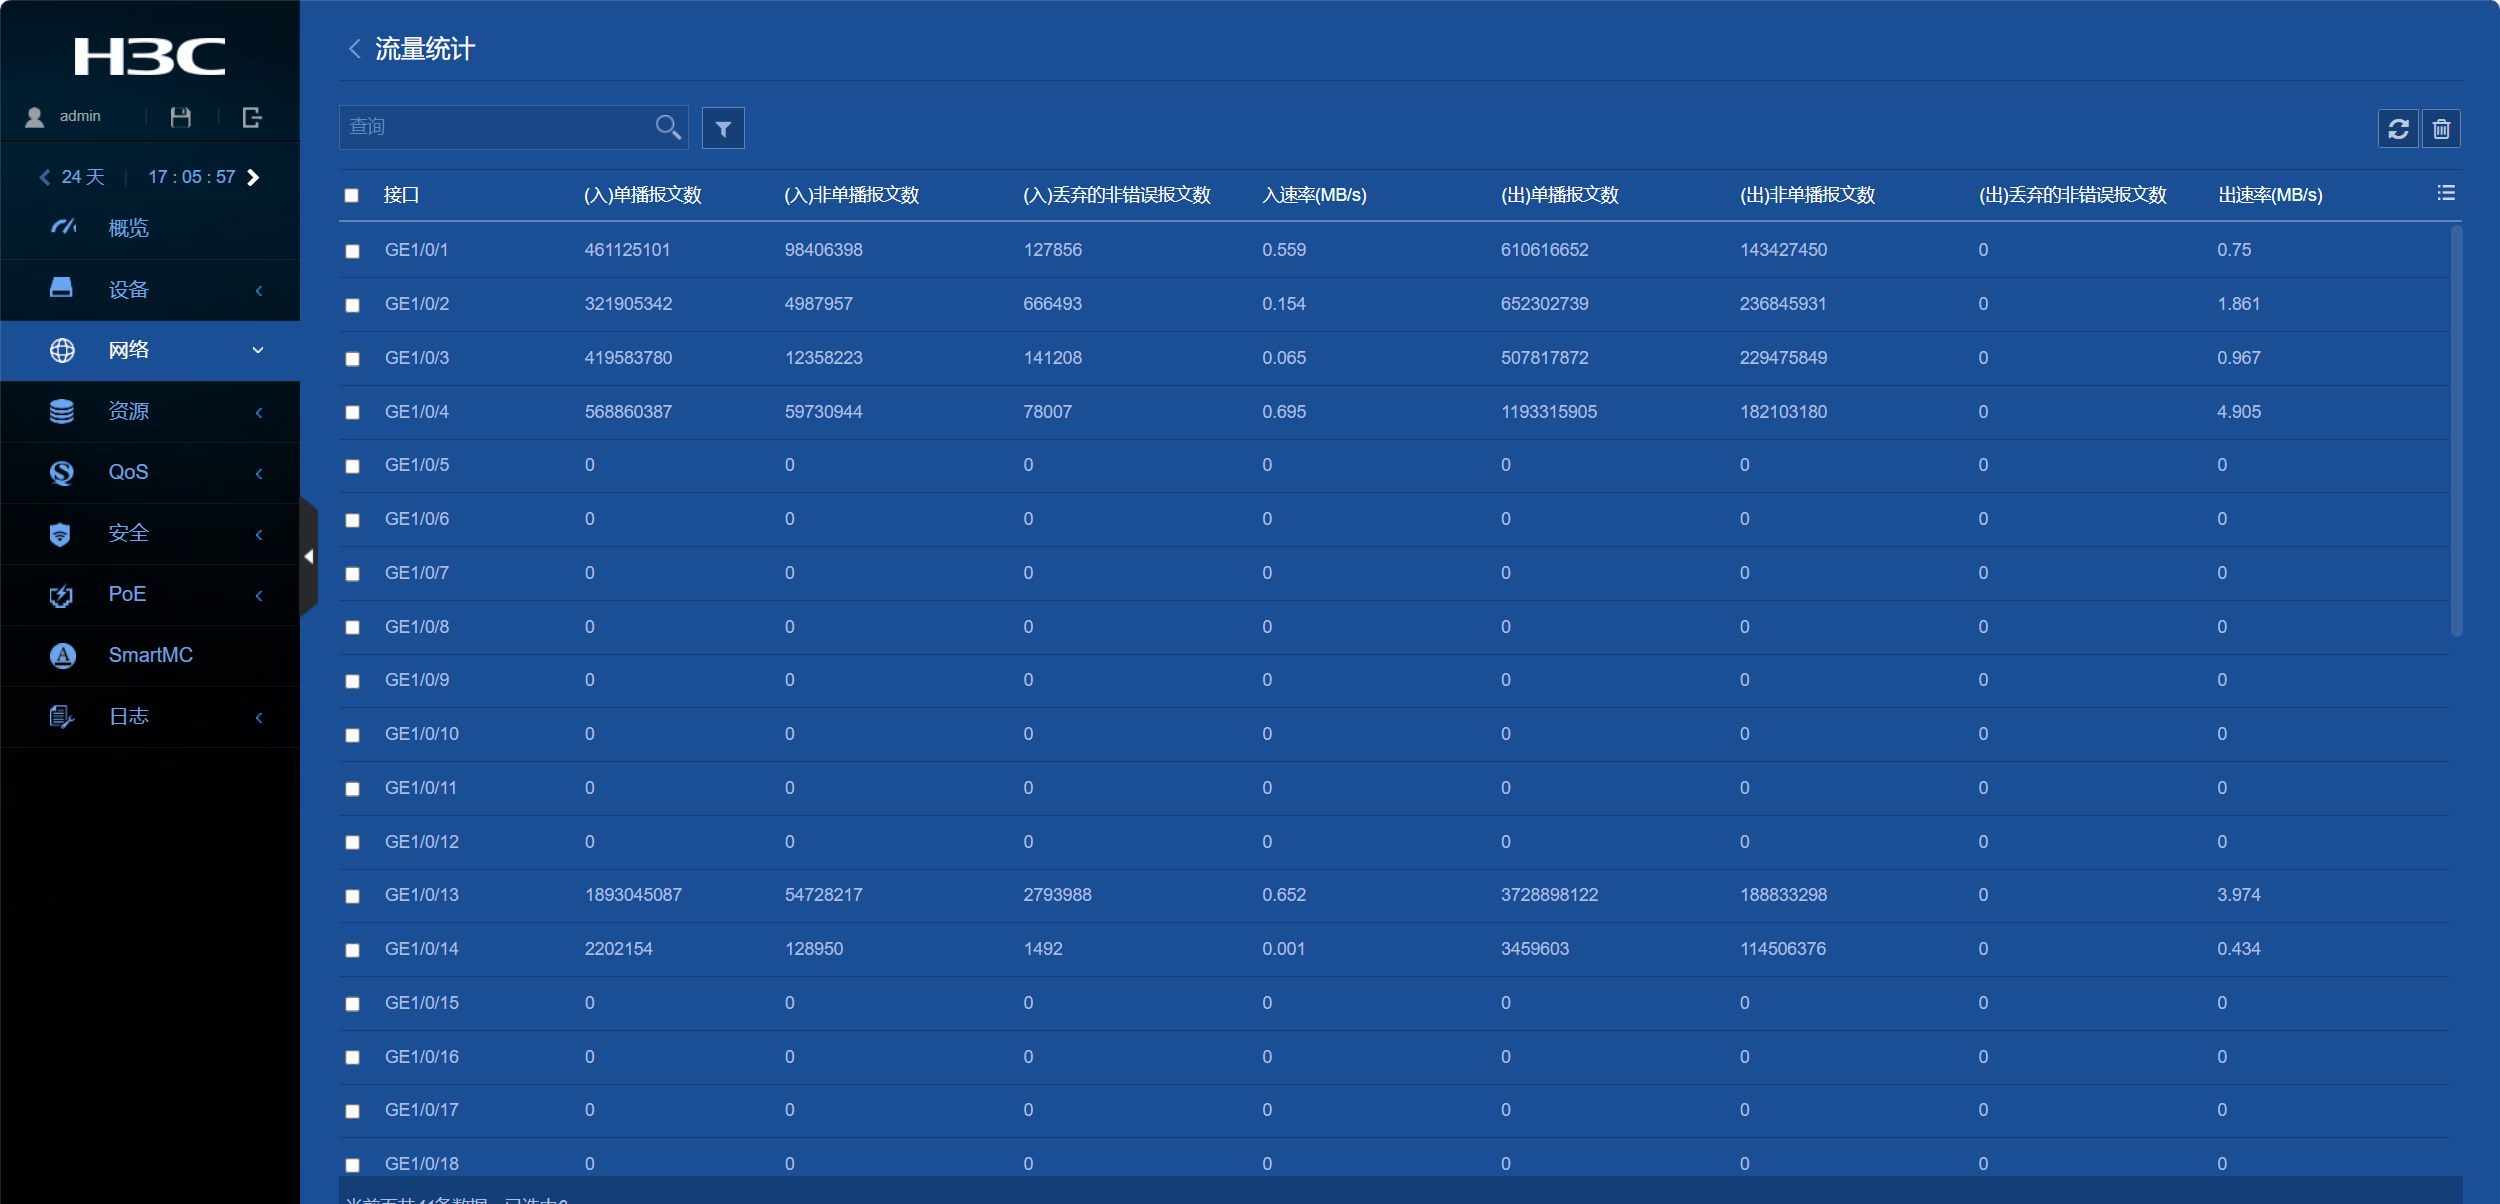Viewport: 2500px width, 1204px height.
Task: Click the logout icon beside admin
Action: point(252,117)
